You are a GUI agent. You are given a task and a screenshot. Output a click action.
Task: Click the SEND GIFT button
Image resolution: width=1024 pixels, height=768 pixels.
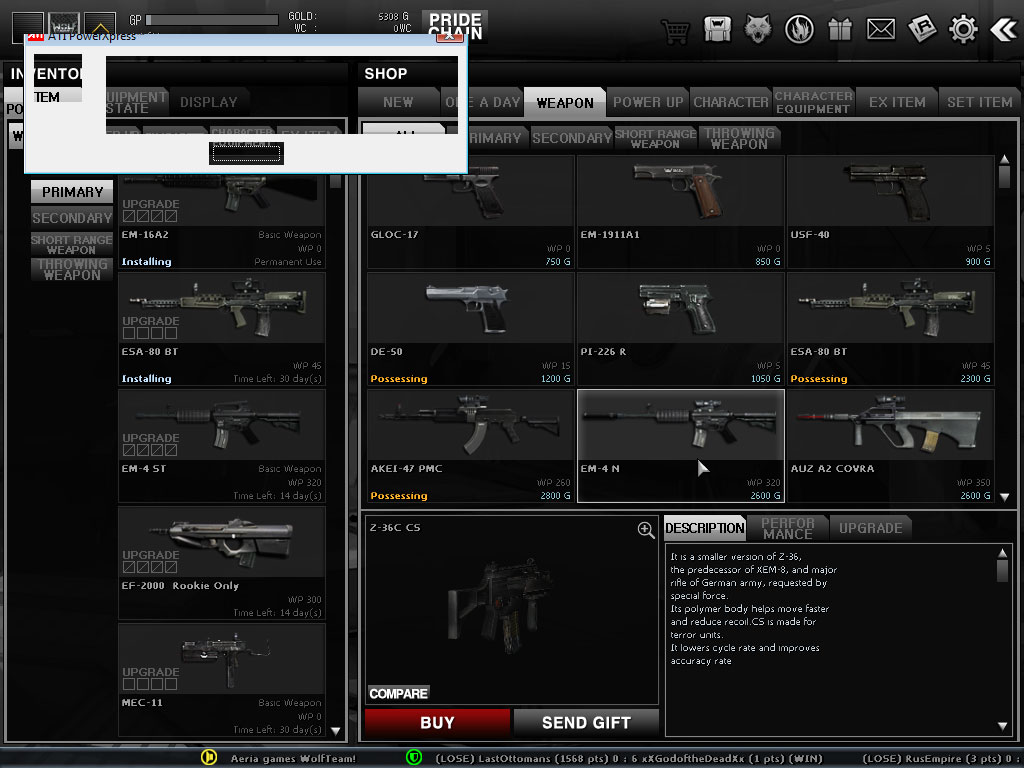pos(586,722)
